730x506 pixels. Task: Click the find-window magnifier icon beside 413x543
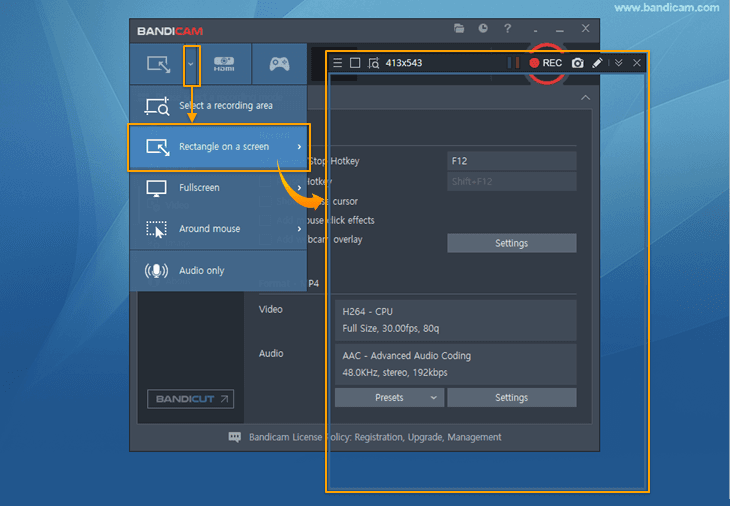pyautogui.click(x=373, y=63)
